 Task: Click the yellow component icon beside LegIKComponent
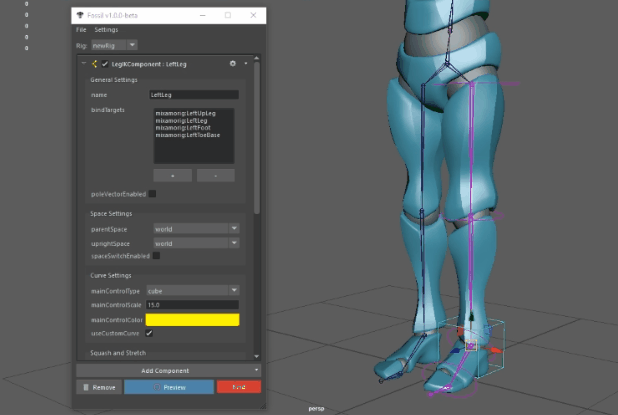[93, 63]
